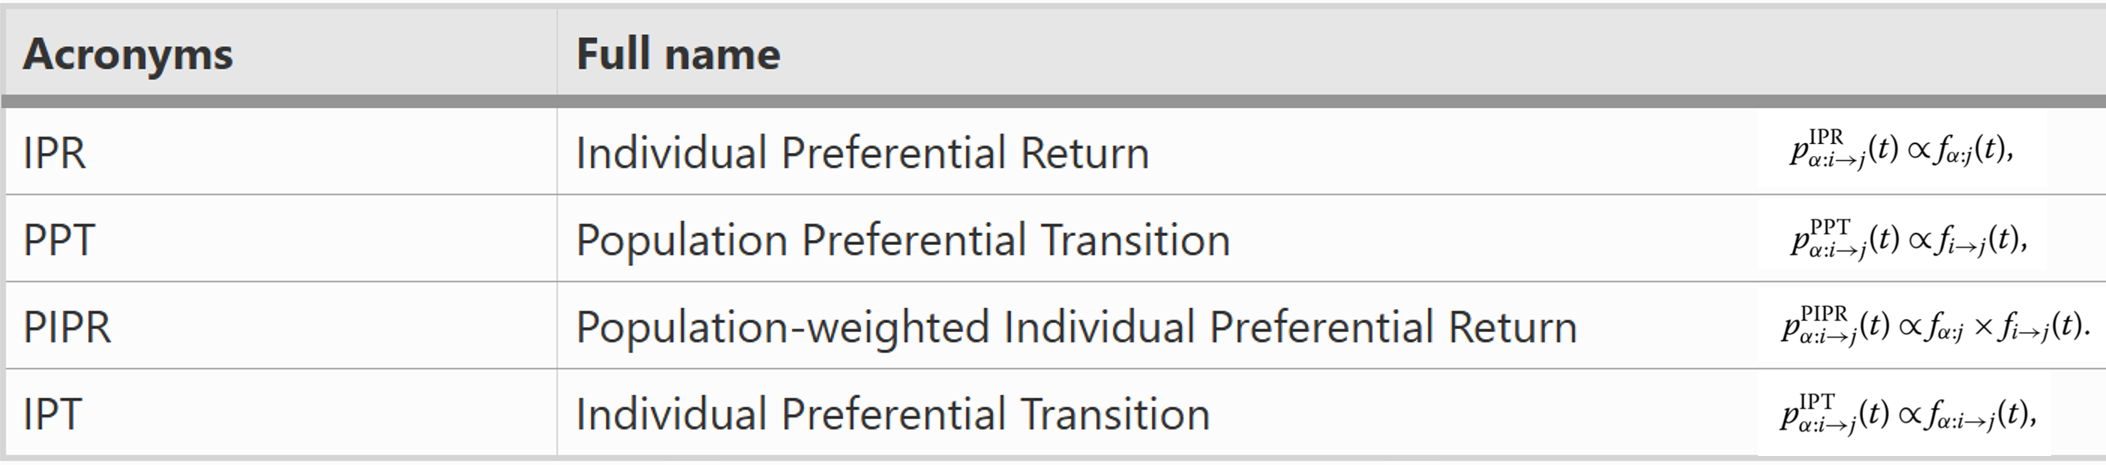
Task: Click the word Return in the IPR row
Action: point(1084,153)
